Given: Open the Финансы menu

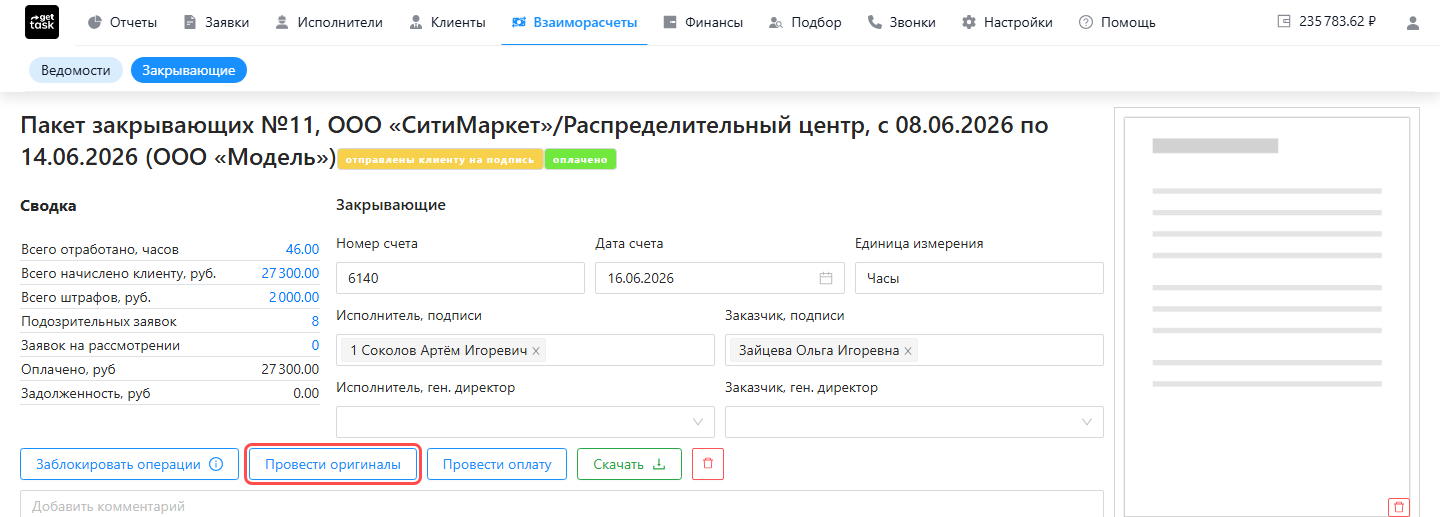Looking at the screenshot, I should (704, 22).
